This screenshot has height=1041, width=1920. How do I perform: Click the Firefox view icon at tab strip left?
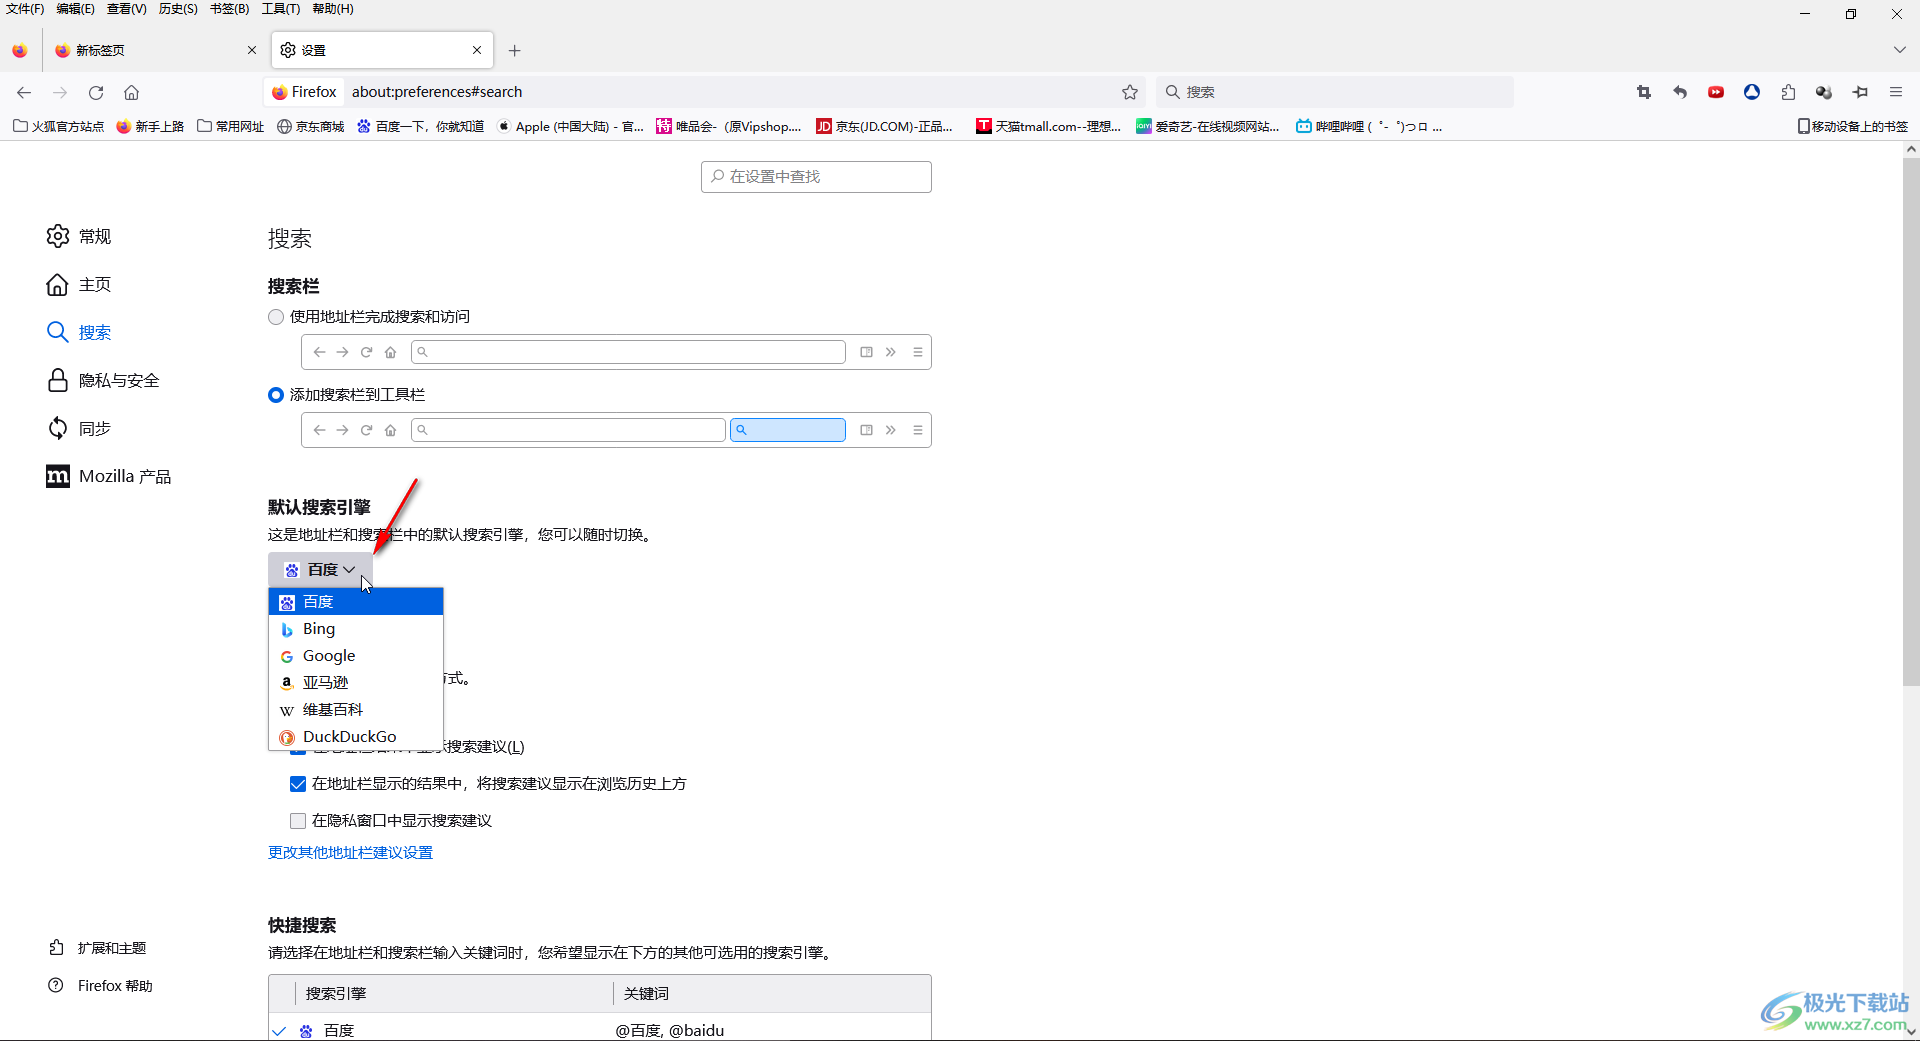pos(20,50)
